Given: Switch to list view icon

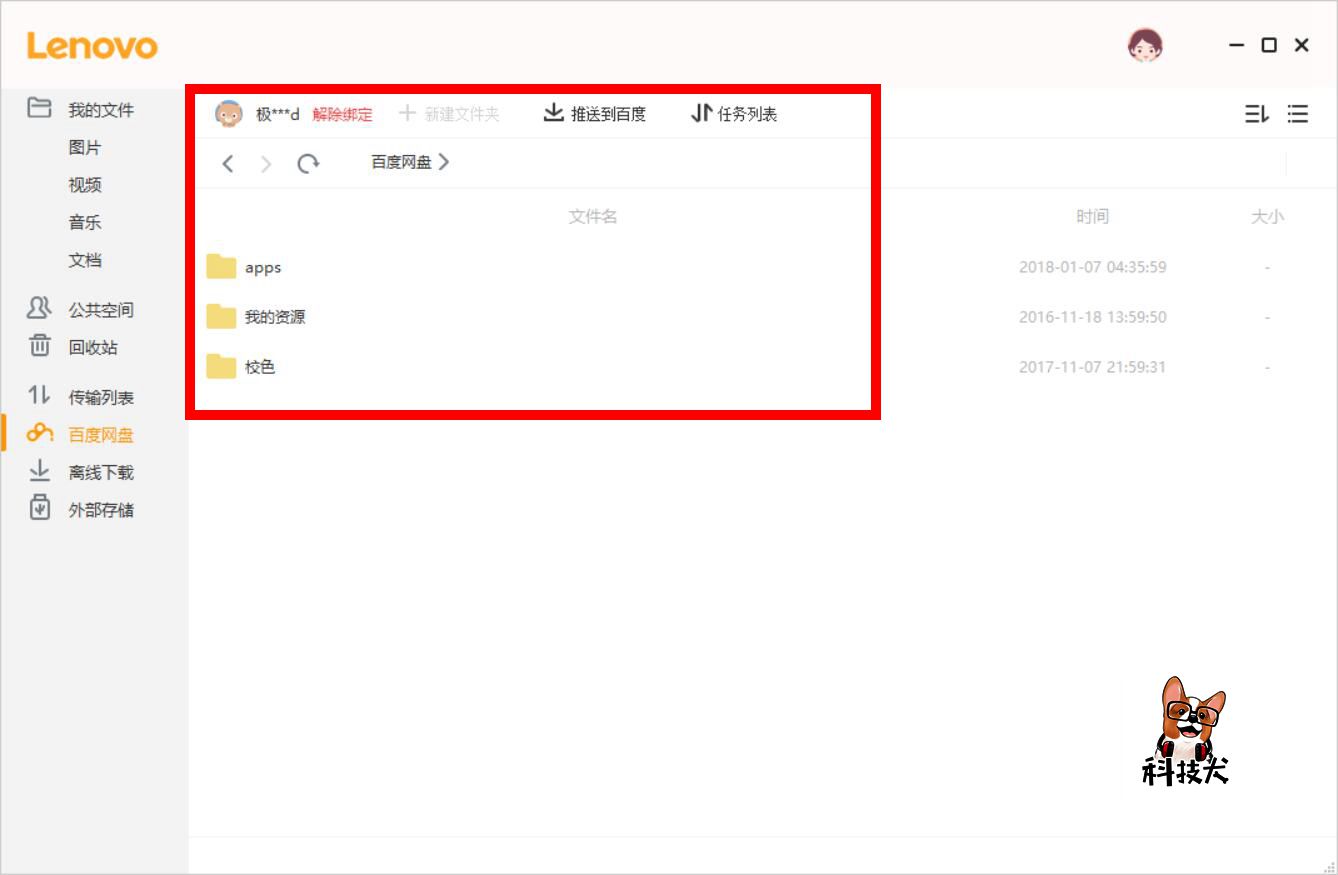Looking at the screenshot, I should point(1298,114).
